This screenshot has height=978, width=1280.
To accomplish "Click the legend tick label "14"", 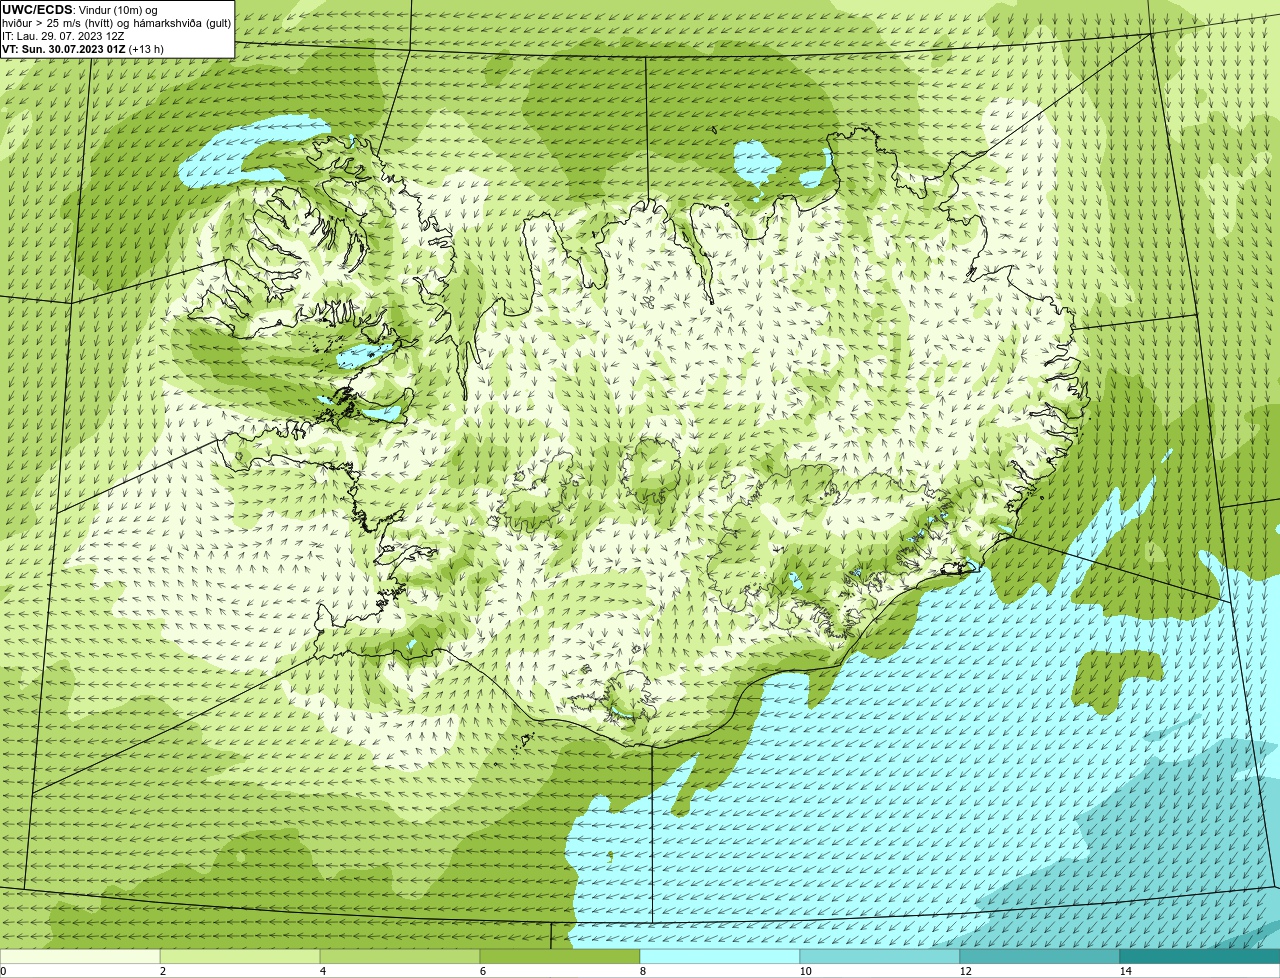I will [x=1125, y=971].
